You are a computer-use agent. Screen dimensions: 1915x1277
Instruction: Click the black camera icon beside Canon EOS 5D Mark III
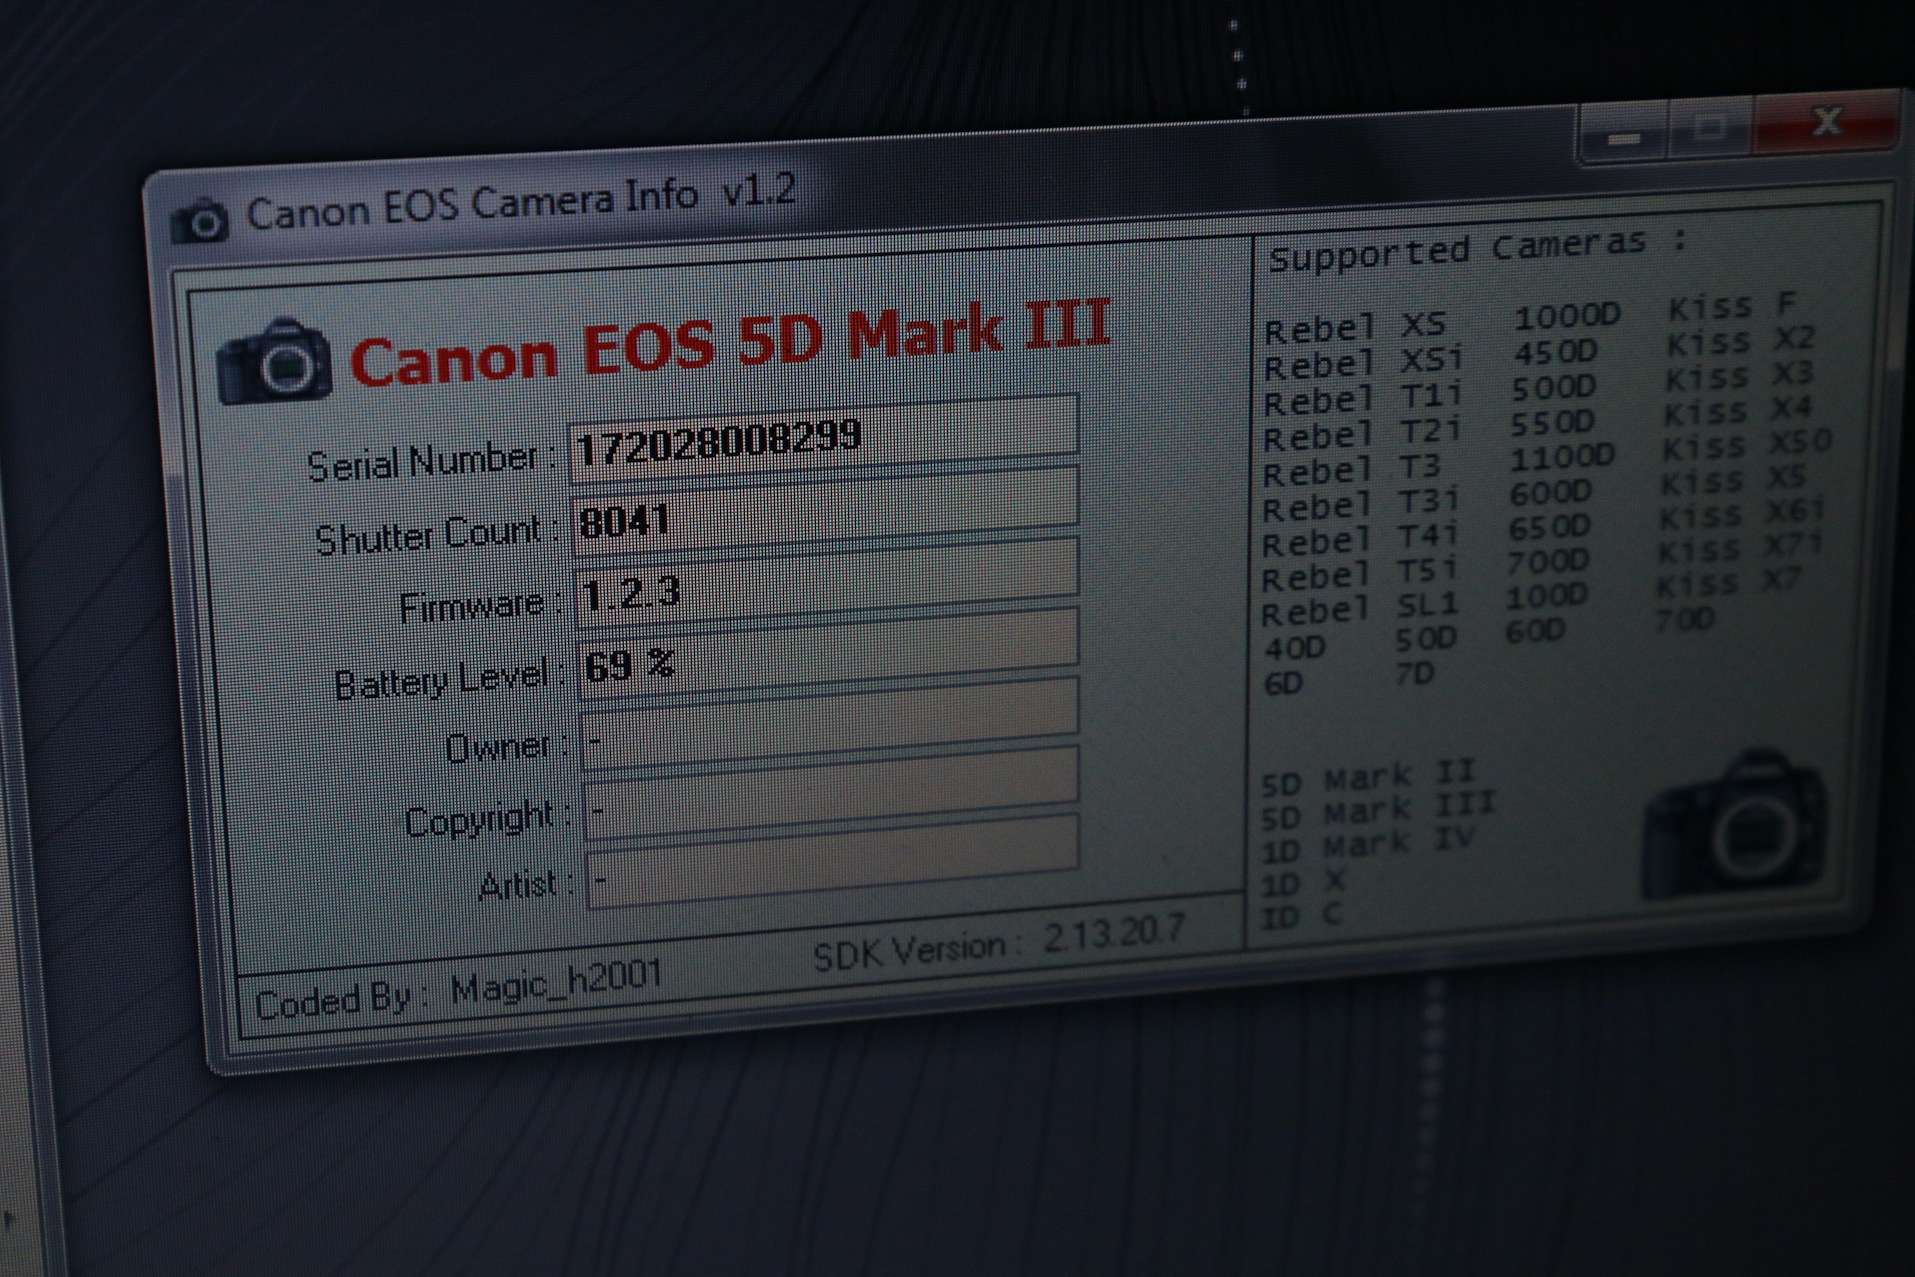(274, 361)
